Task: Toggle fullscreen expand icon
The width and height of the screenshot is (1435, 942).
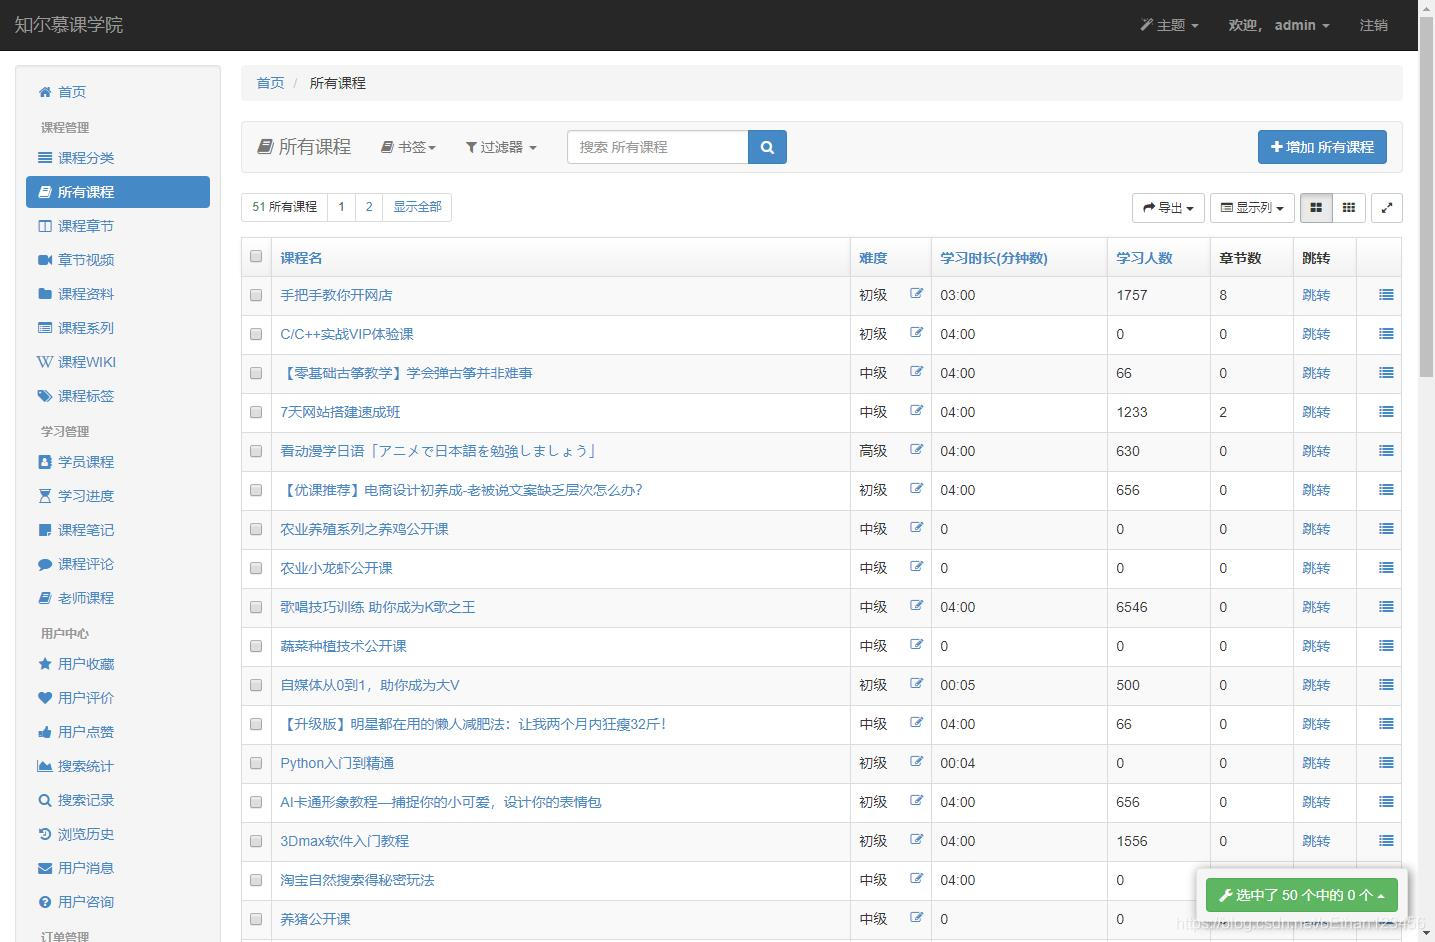Action: (x=1387, y=207)
